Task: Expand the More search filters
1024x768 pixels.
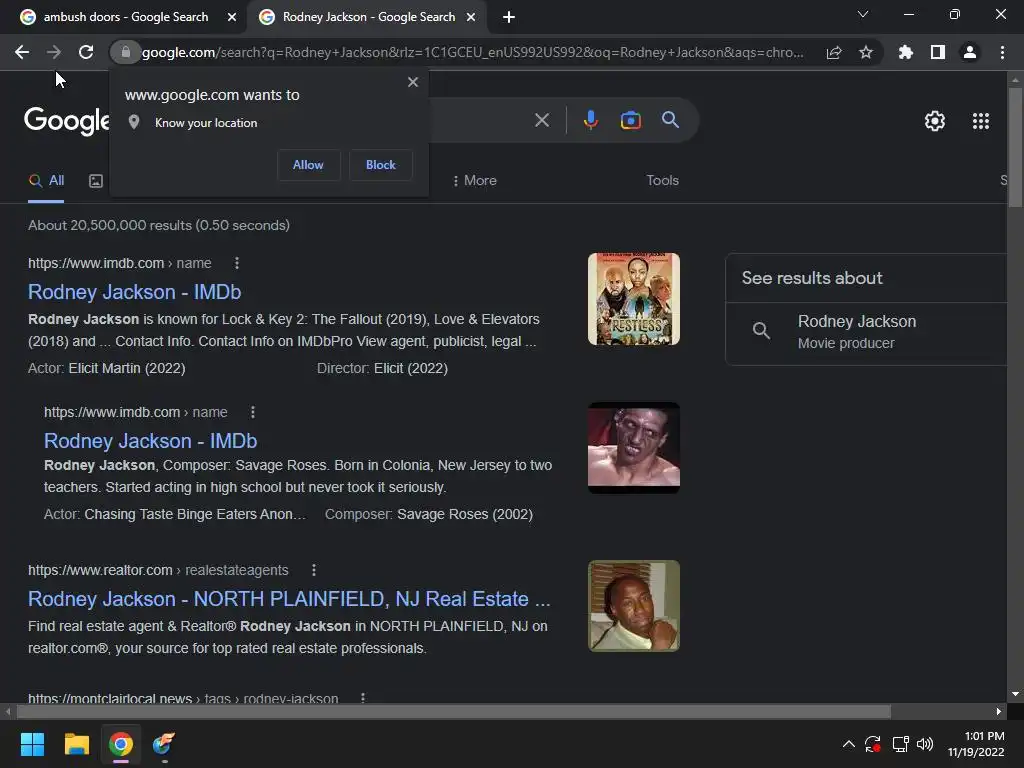Action: point(474,180)
